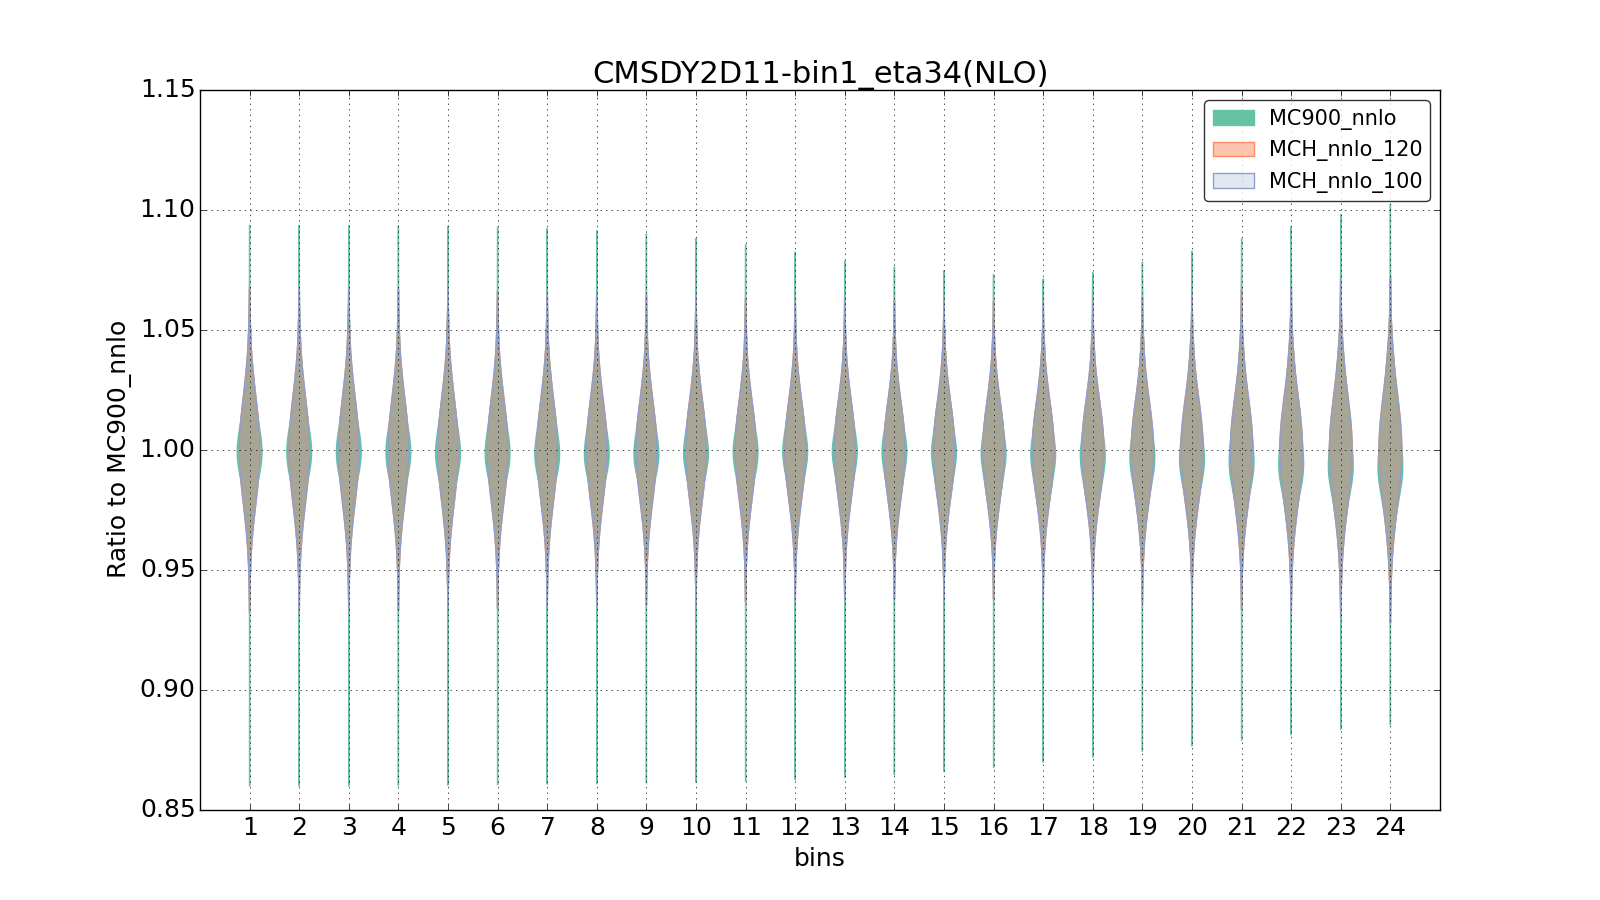
Task: Click y-axis tick label 0.90
Action: coord(168,690)
